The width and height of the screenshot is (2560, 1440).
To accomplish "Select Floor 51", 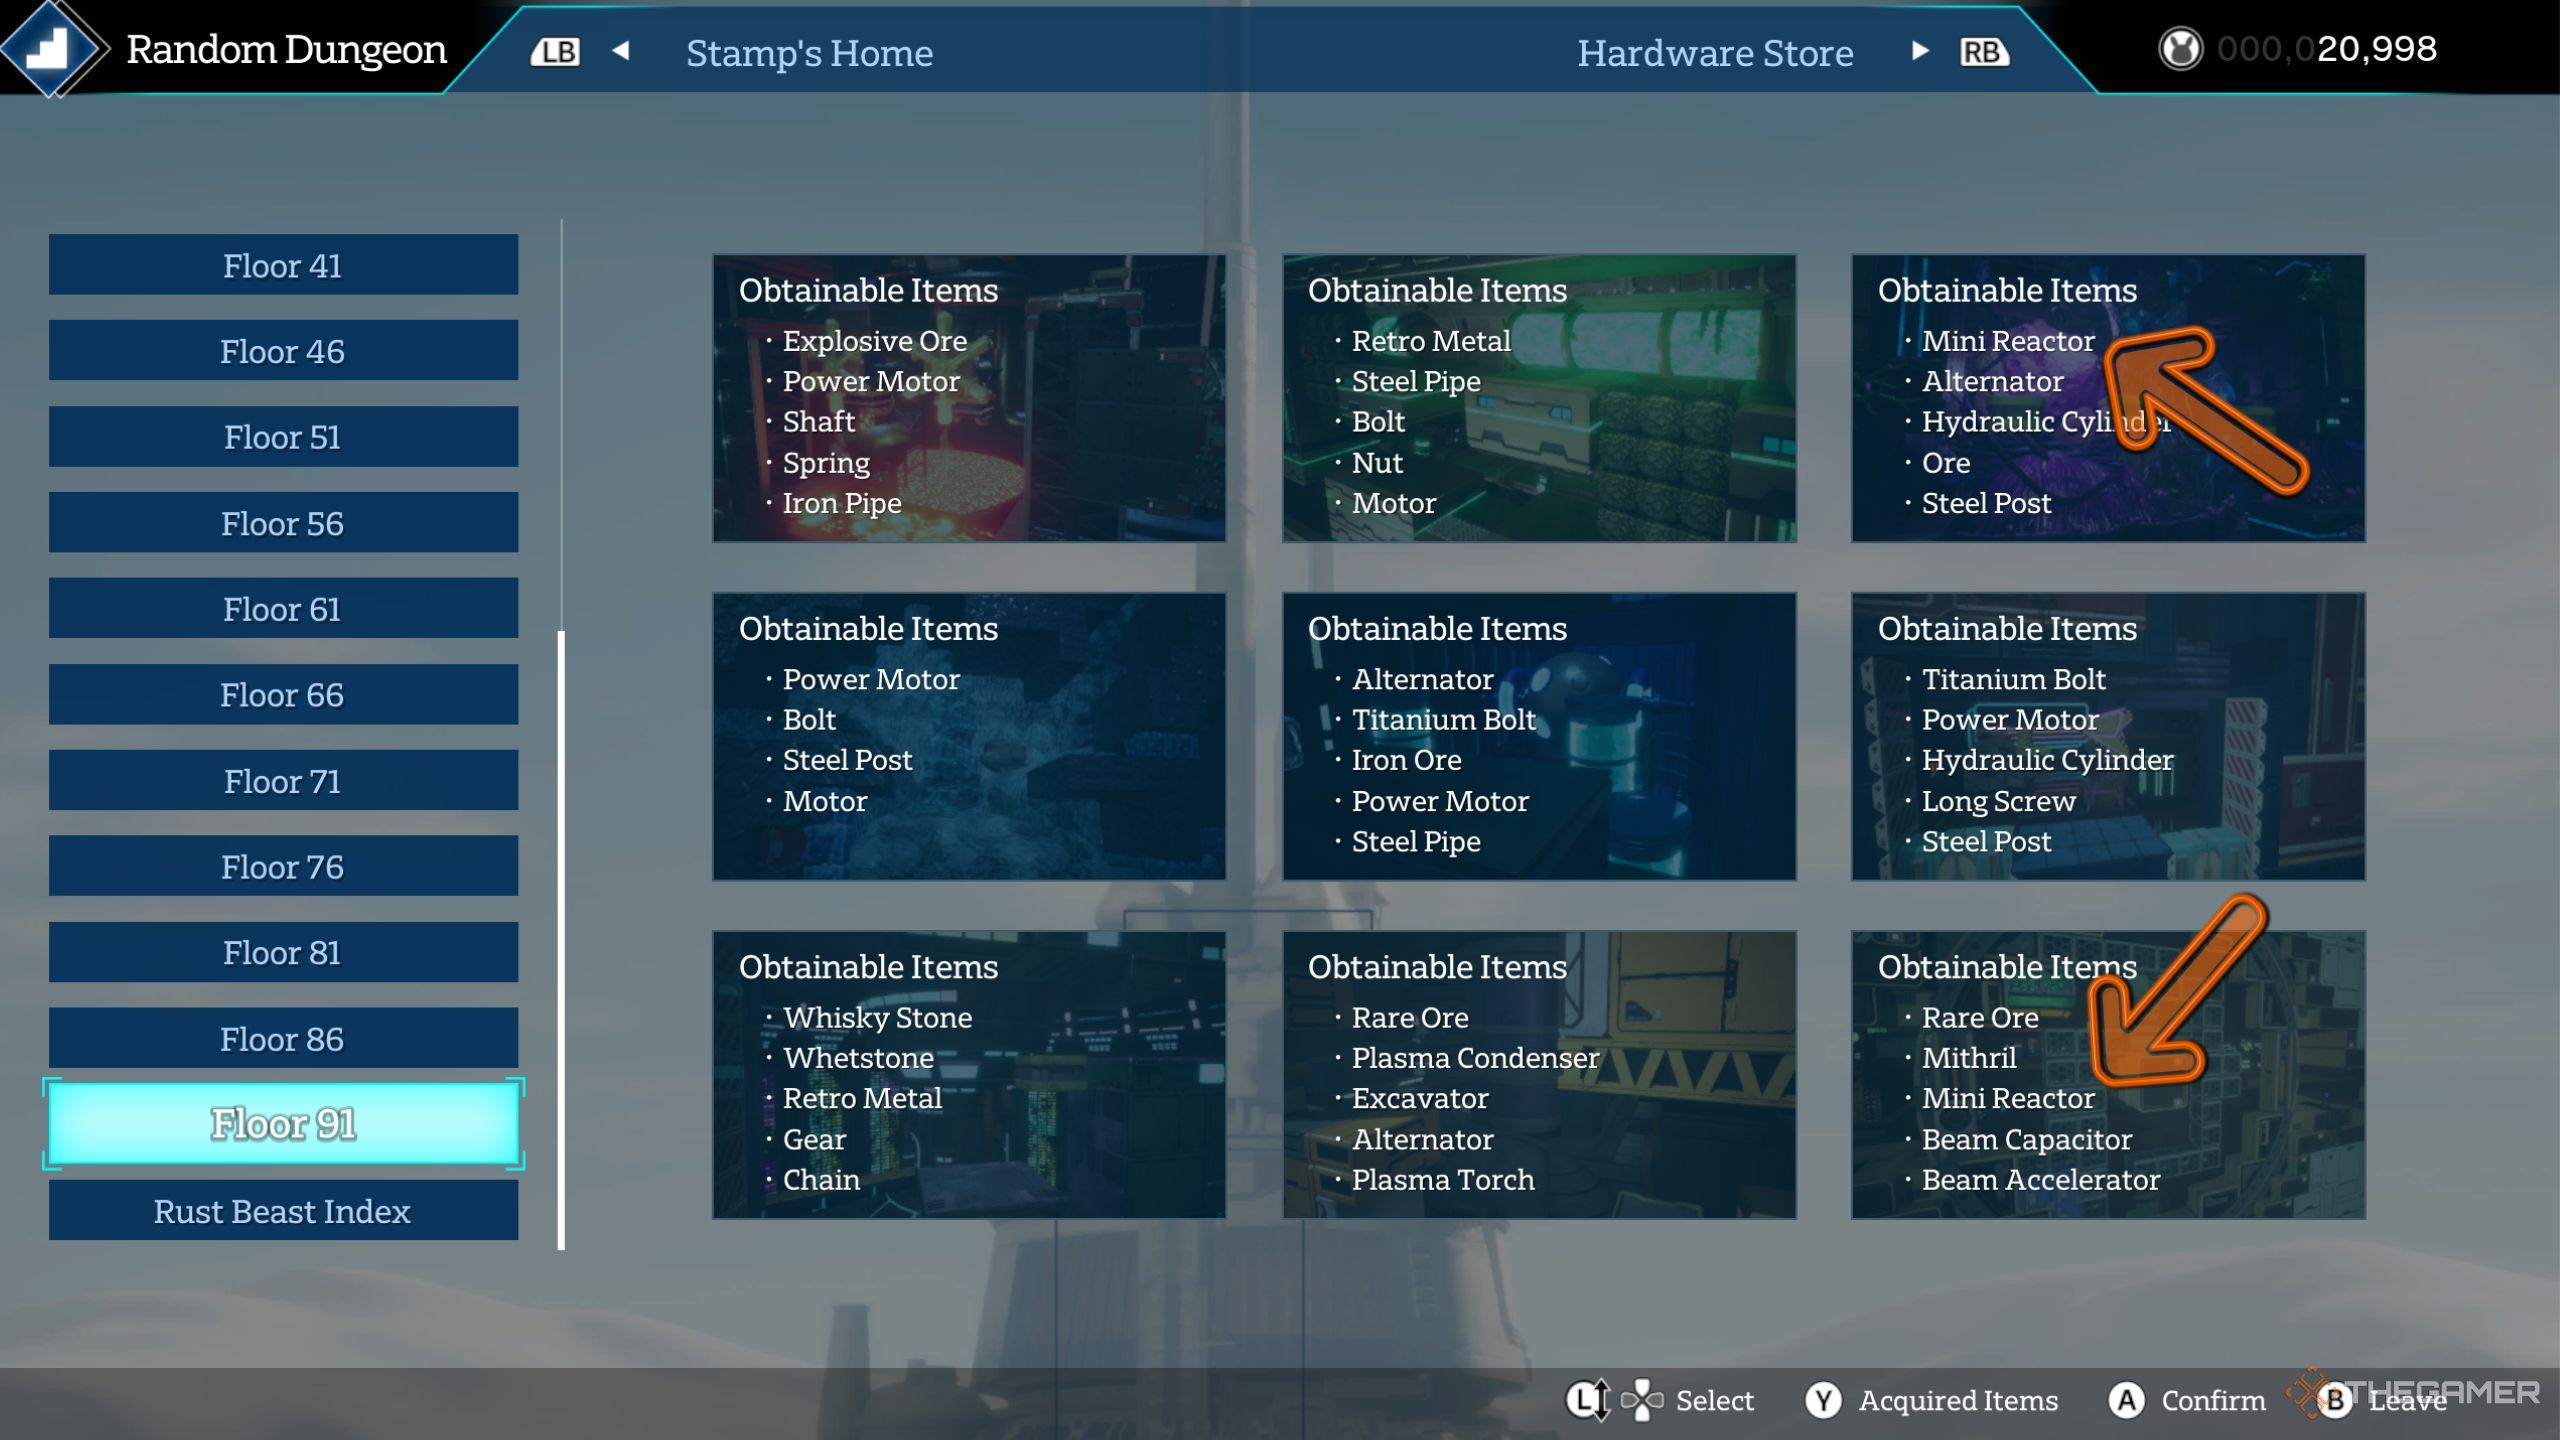I will click(283, 437).
